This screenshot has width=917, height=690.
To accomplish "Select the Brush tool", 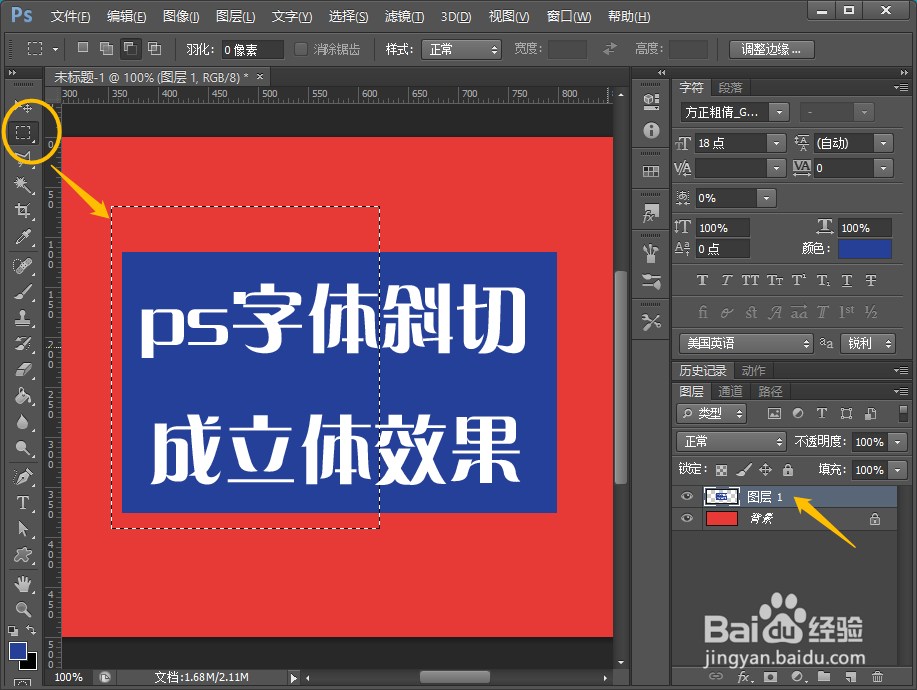I will (22, 292).
